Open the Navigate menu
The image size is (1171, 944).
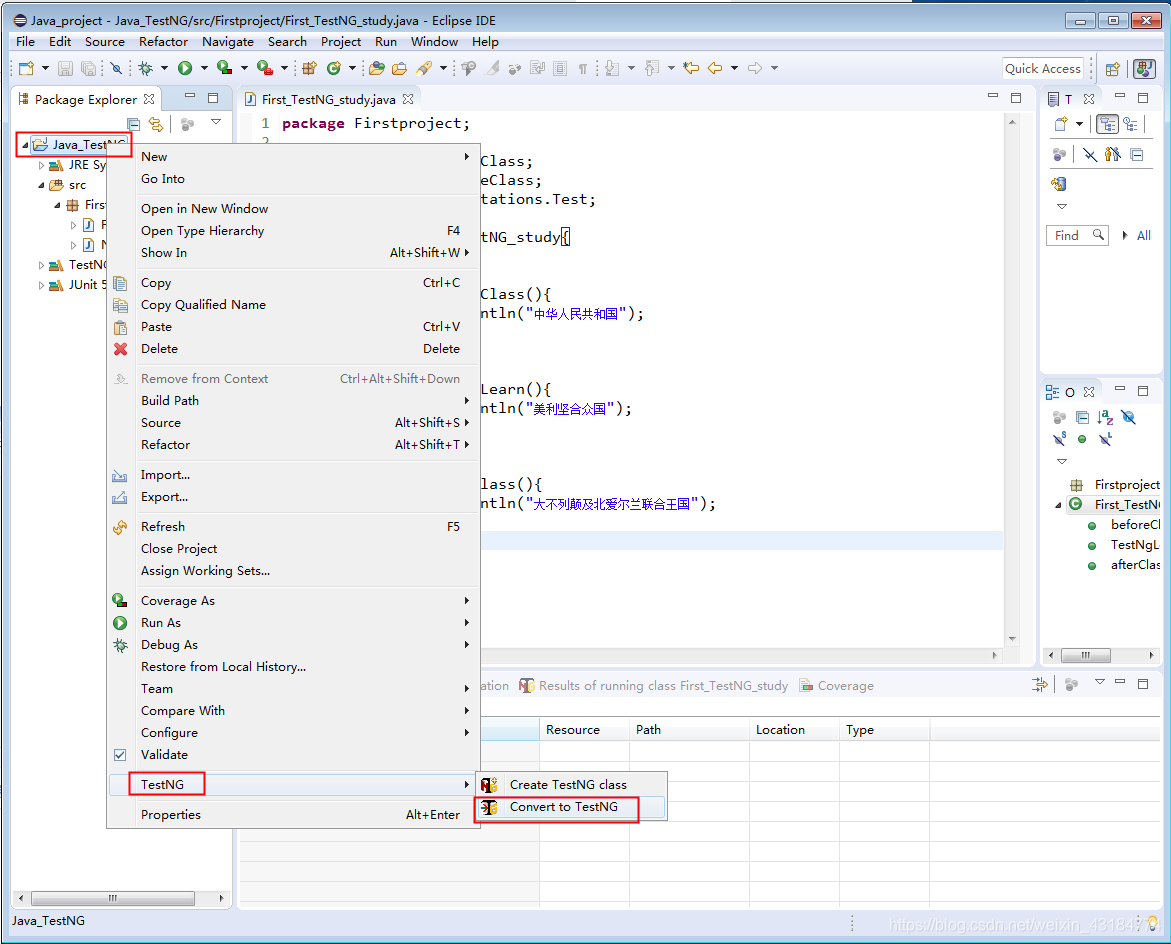click(228, 42)
